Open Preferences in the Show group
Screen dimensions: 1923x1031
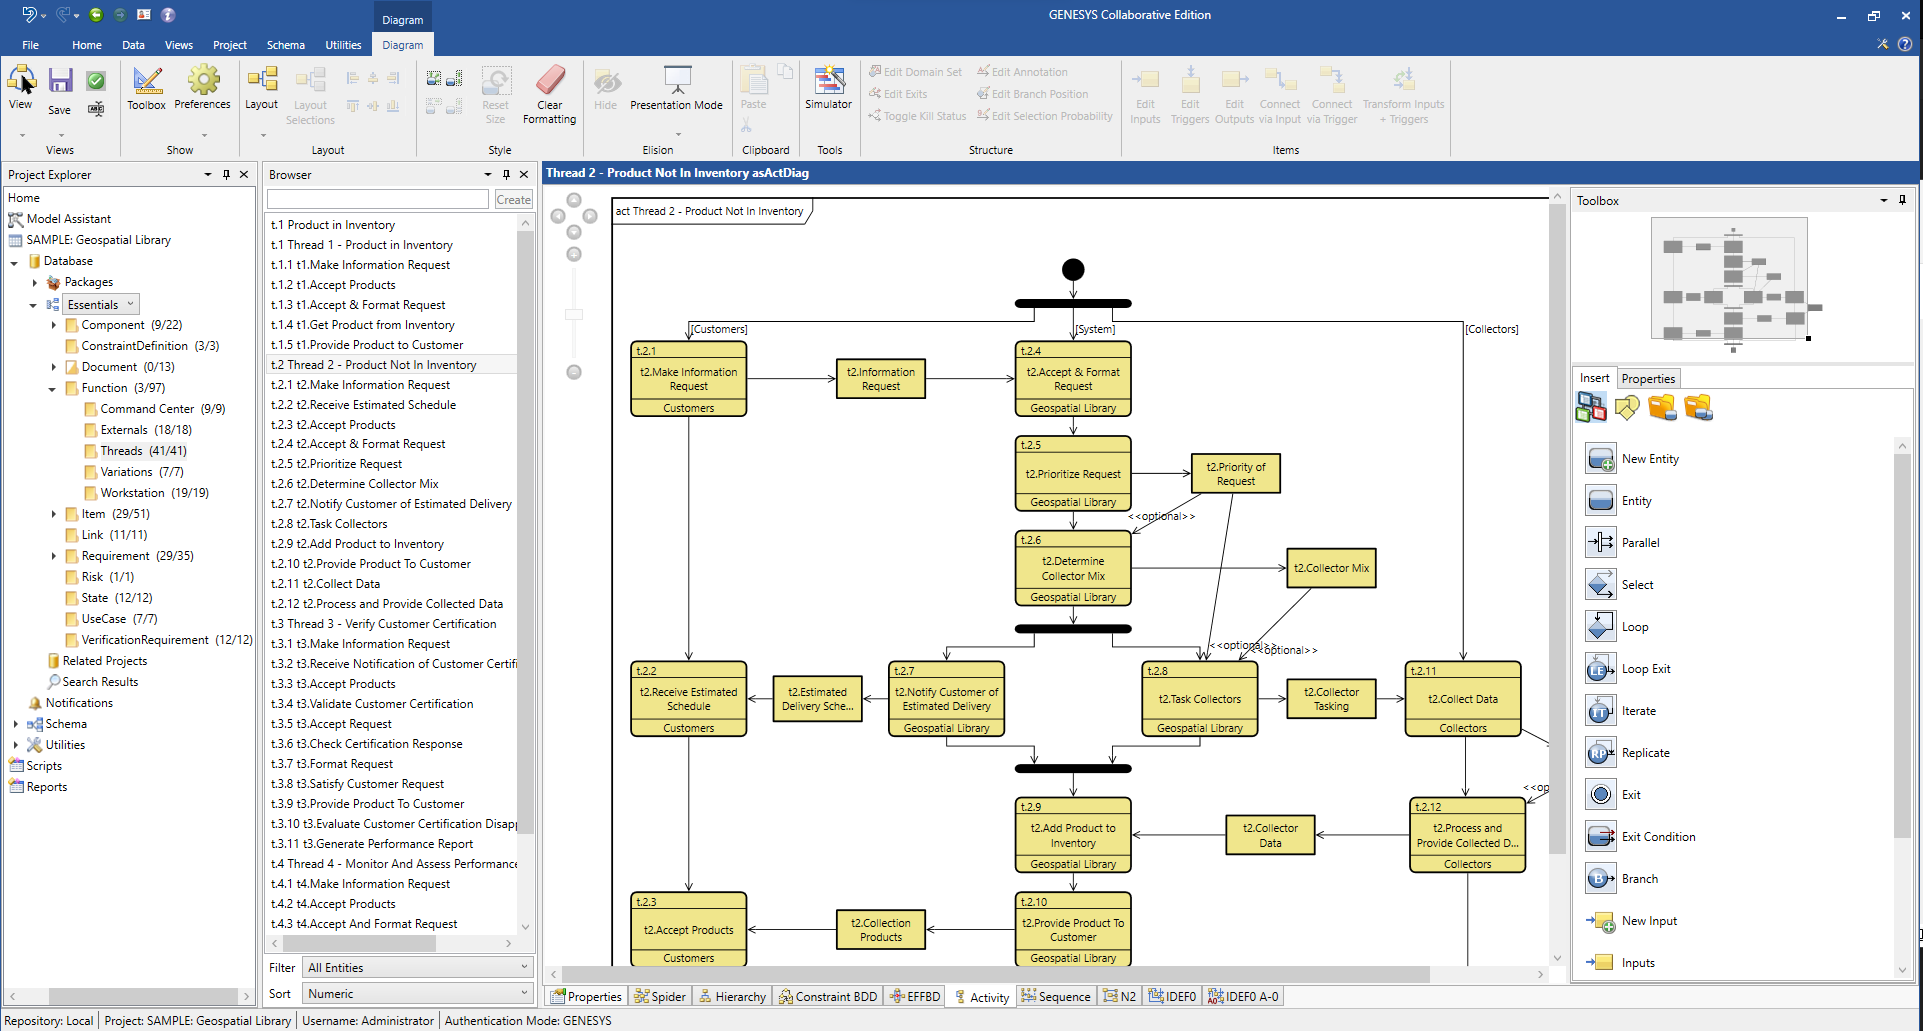click(x=203, y=88)
